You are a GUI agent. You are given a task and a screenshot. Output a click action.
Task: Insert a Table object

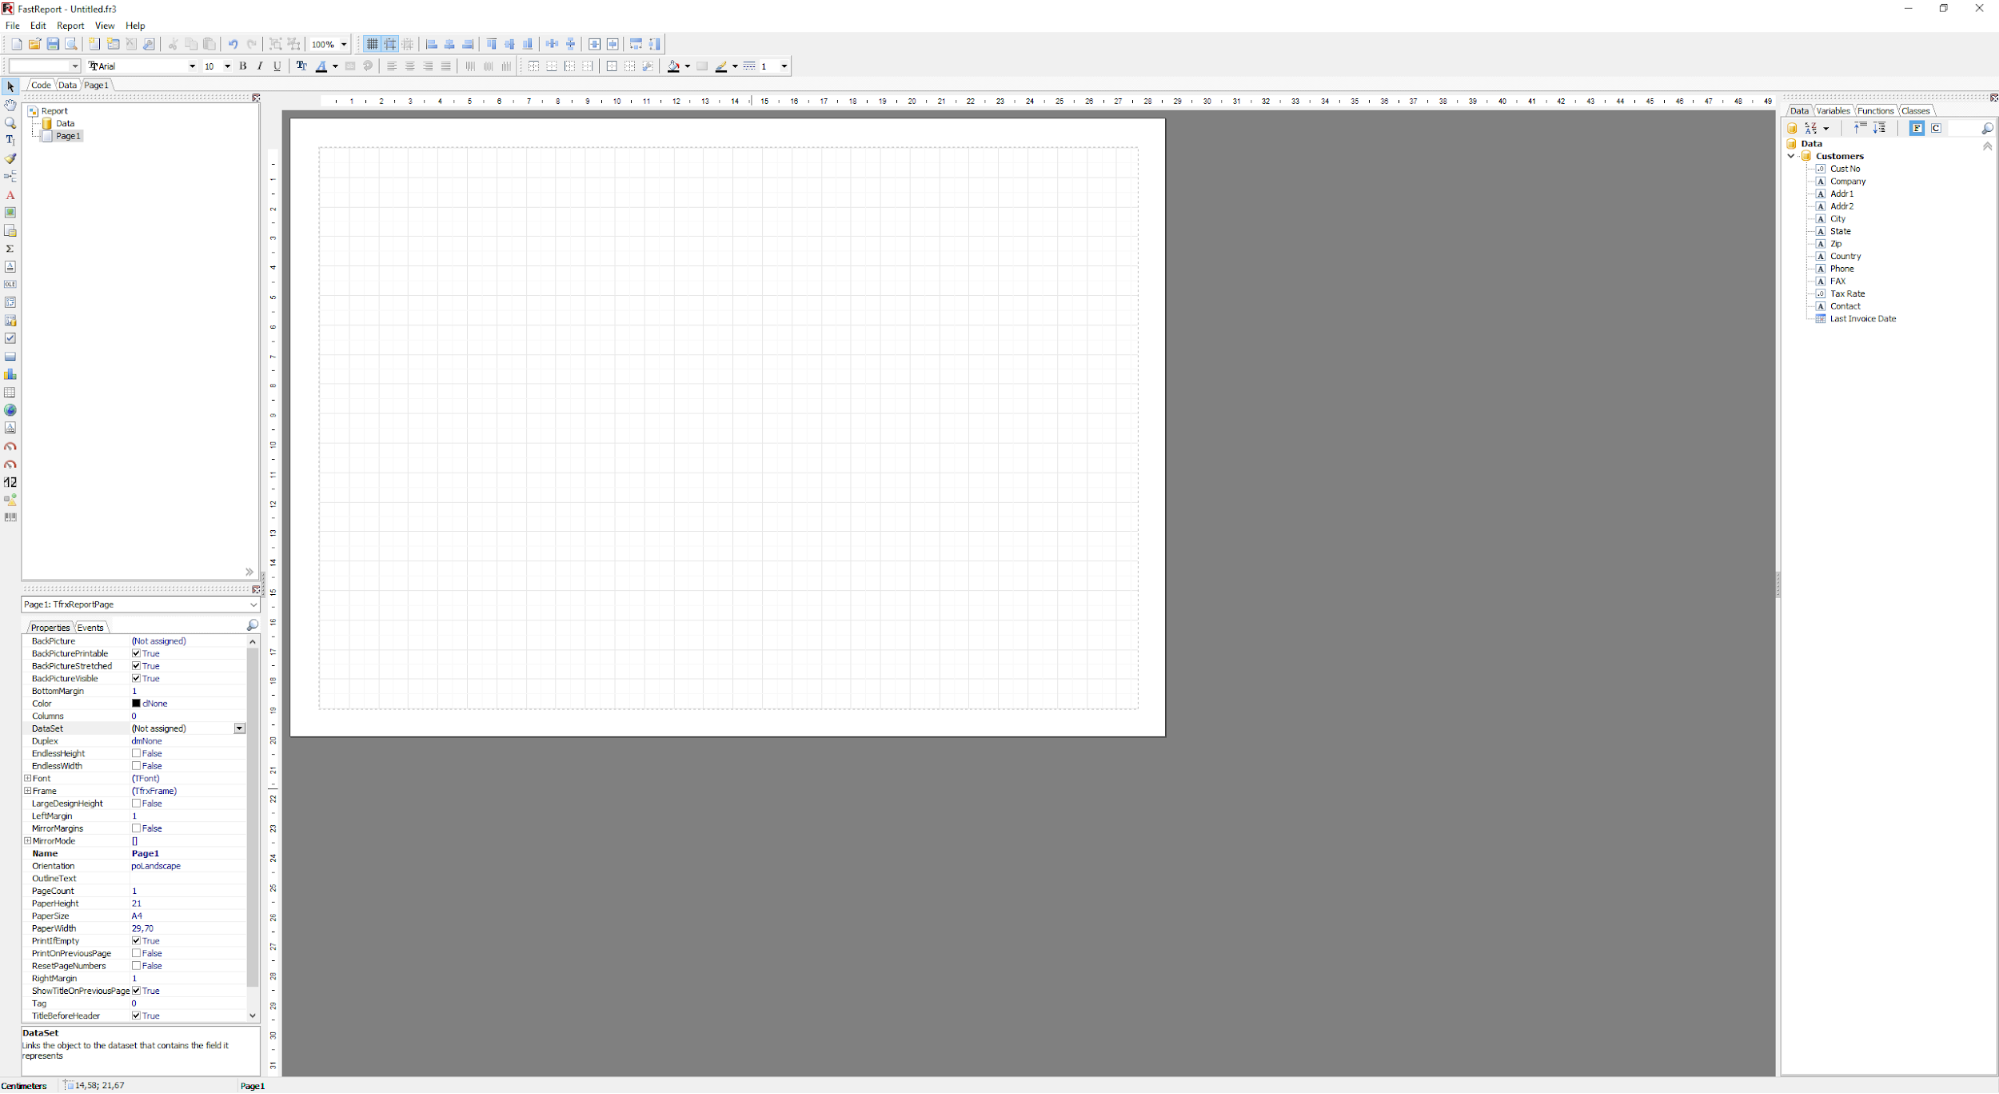pos(10,393)
